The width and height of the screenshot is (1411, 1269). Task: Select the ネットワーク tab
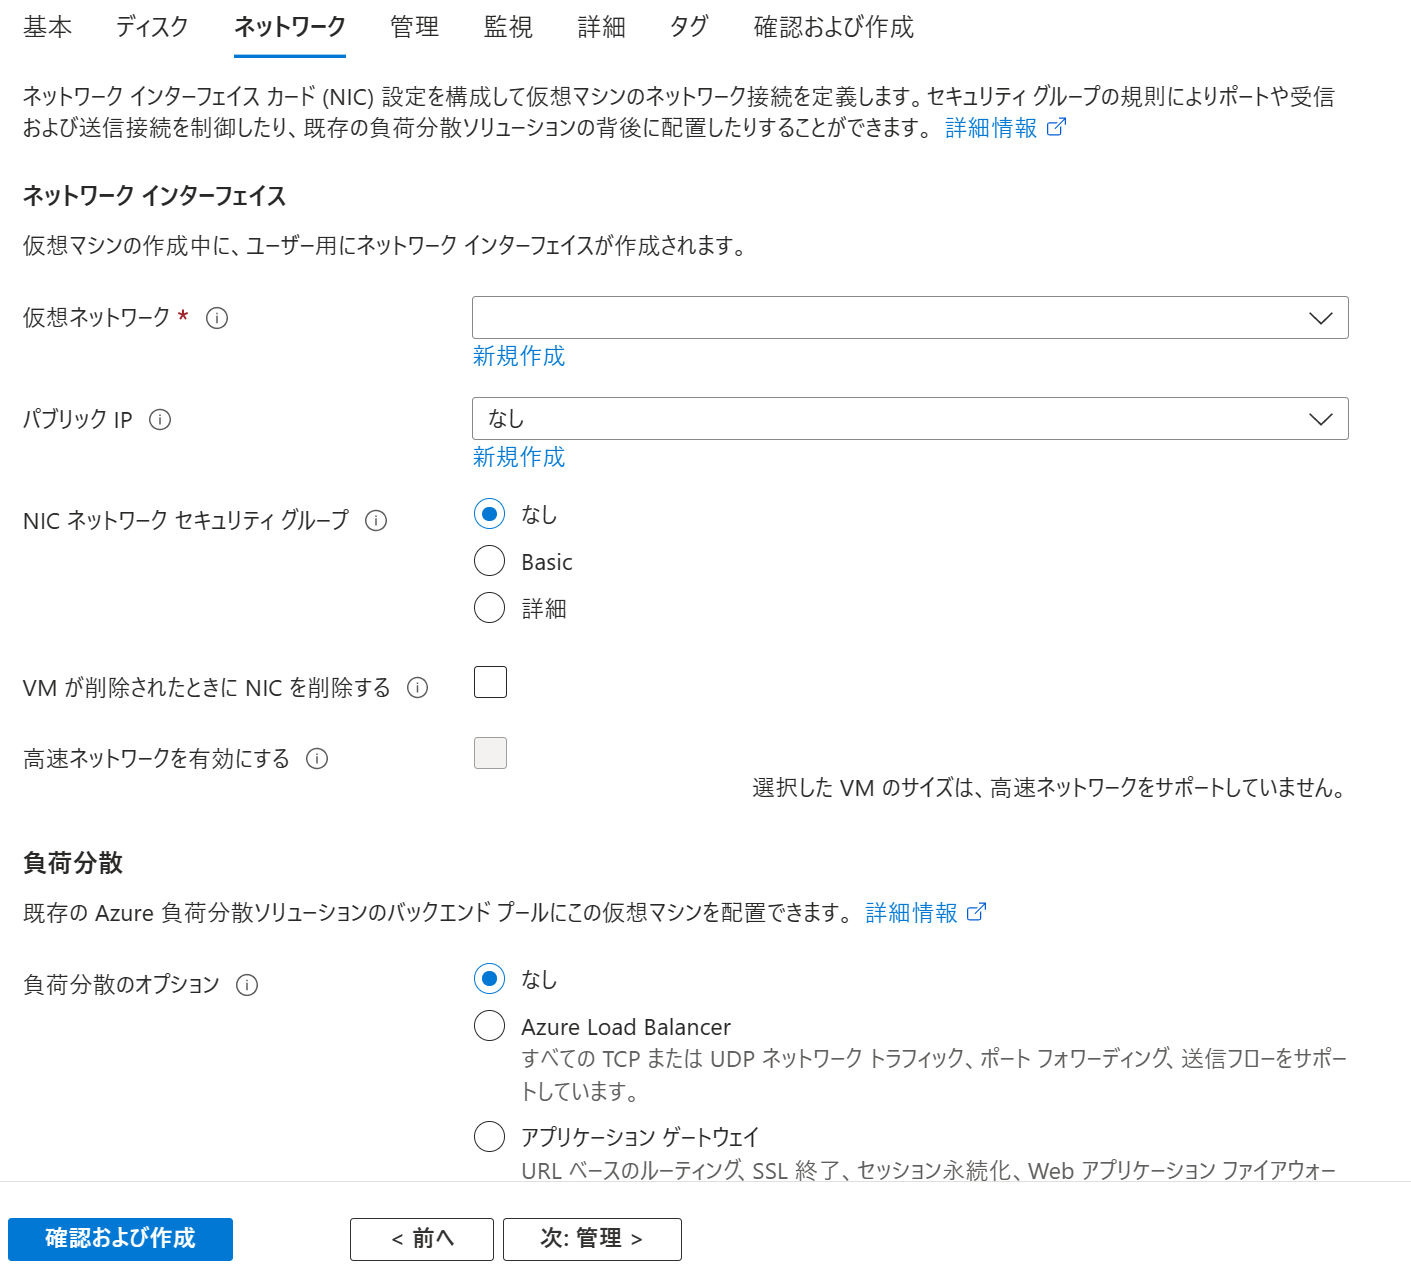pos(289,27)
